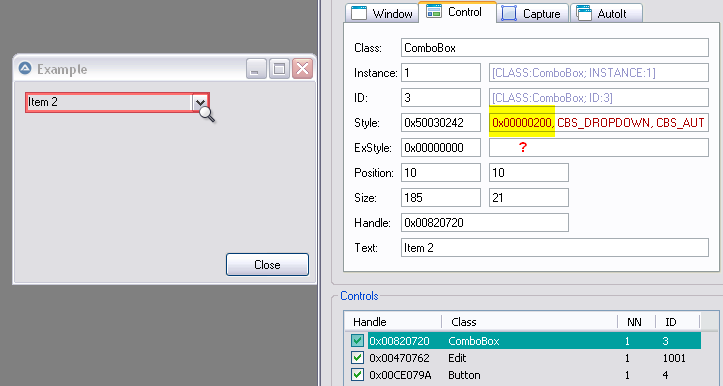Click the Handle value field 0x00820720
The height and width of the screenshot is (386, 723).
(x=485, y=223)
